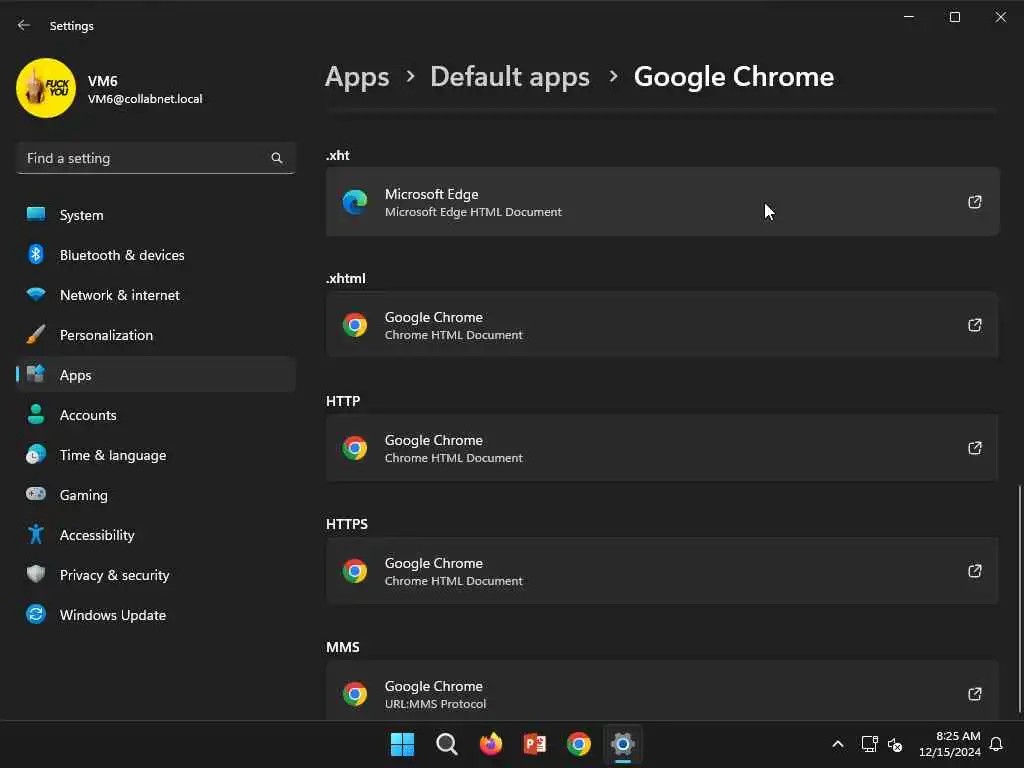Open Personalization settings category
This screenshot has width=1024, height=768.
[106, 335]
